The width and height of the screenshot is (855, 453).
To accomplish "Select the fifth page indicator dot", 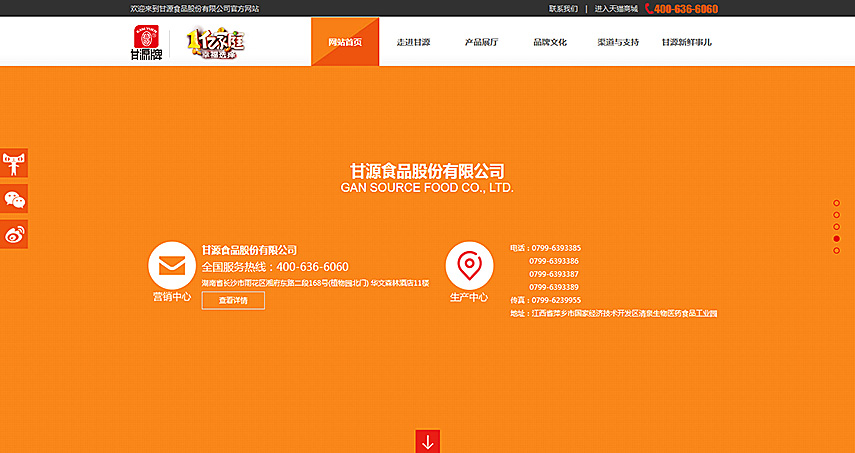I will pos(836,251).
